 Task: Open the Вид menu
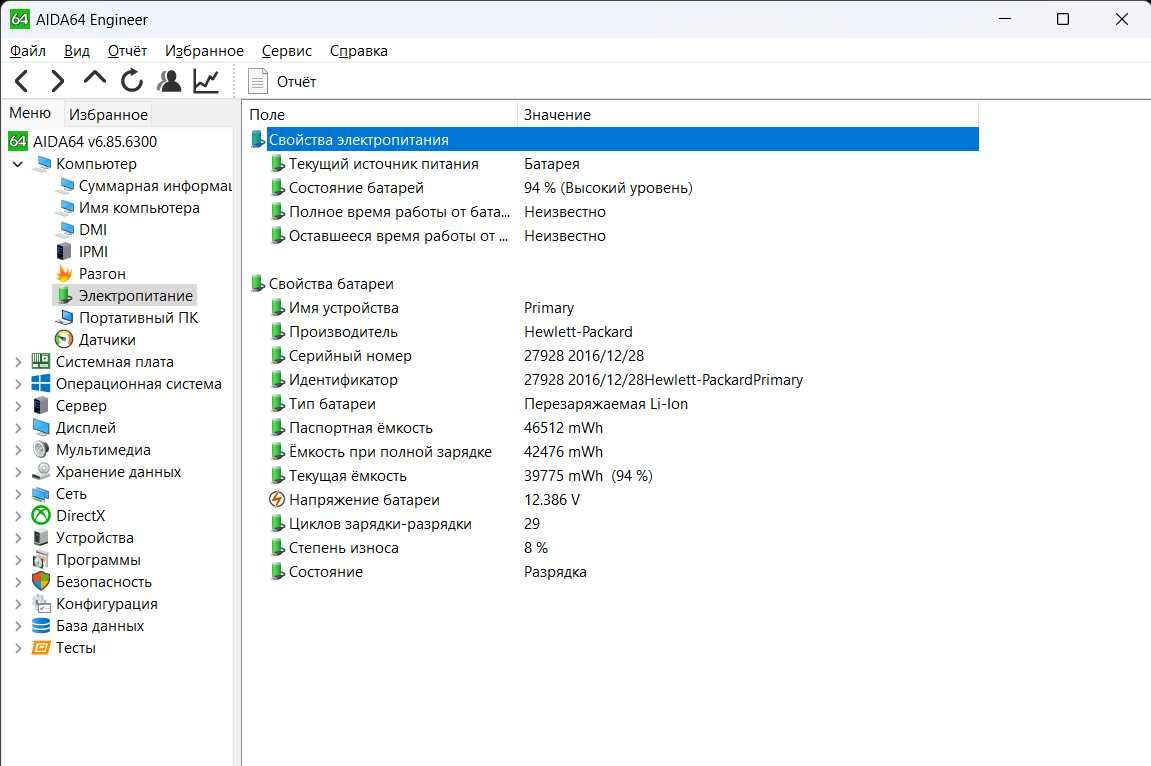coord(76,51)
